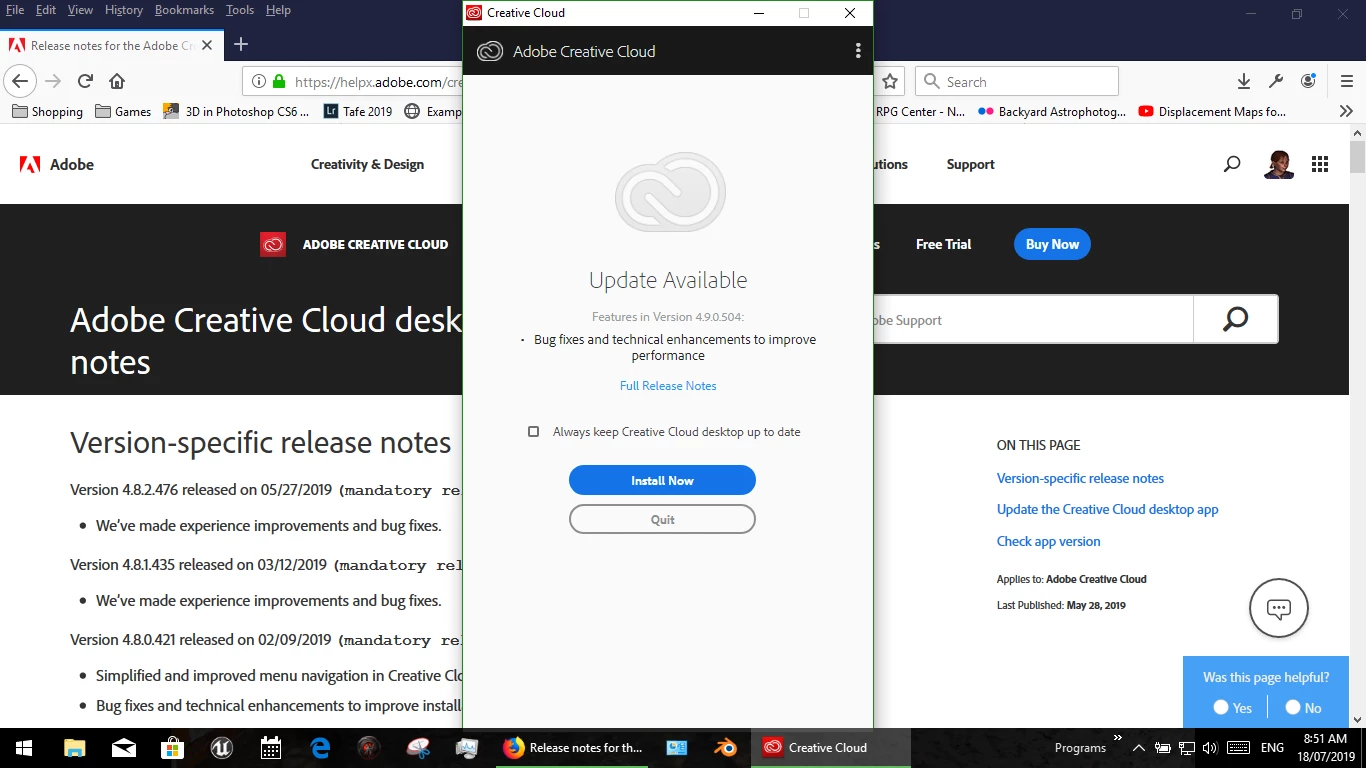1366x768 pixels.
Task: Open the 'Displacement Maps fo...' YouTube bookmark
Action: (1212, 112)
